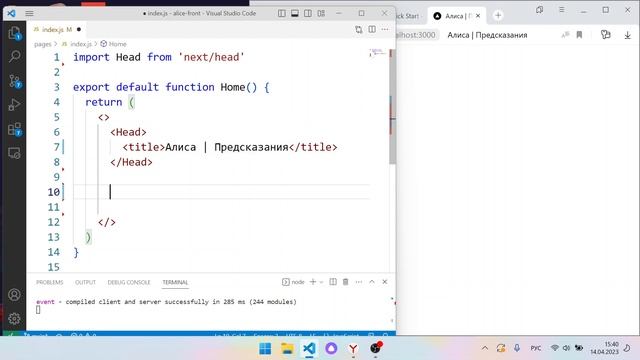This screenshot has height=360, width=640.
Task: Maximize the panel size with chevron
Action: tap(372, 282)
